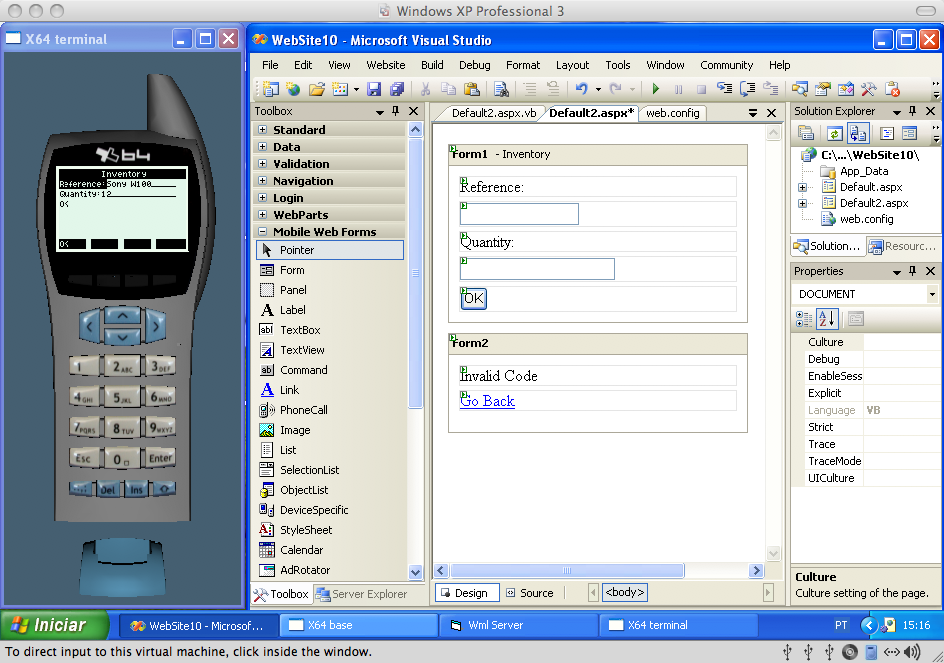Click the New Project toolbar icon

[x=270, y=89]
